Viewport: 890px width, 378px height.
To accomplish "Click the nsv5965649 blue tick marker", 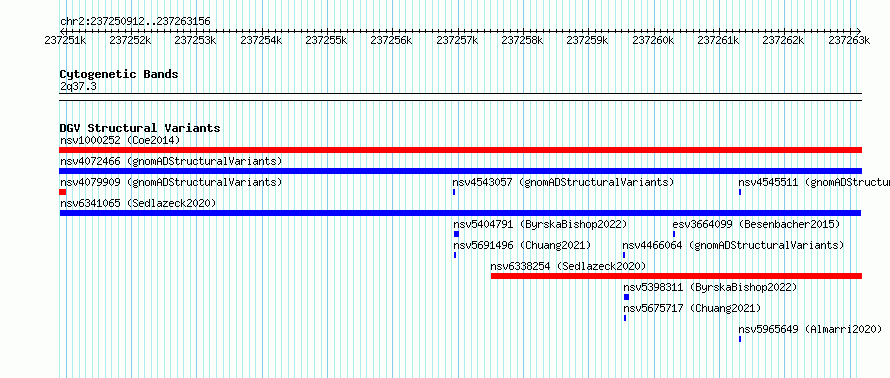I will [x=740, y=339].
